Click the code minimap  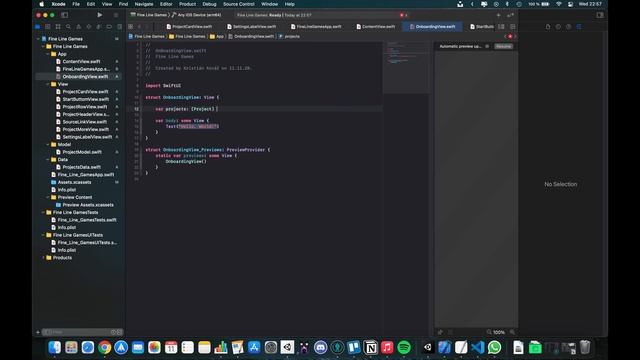click(x=406, y=67)
